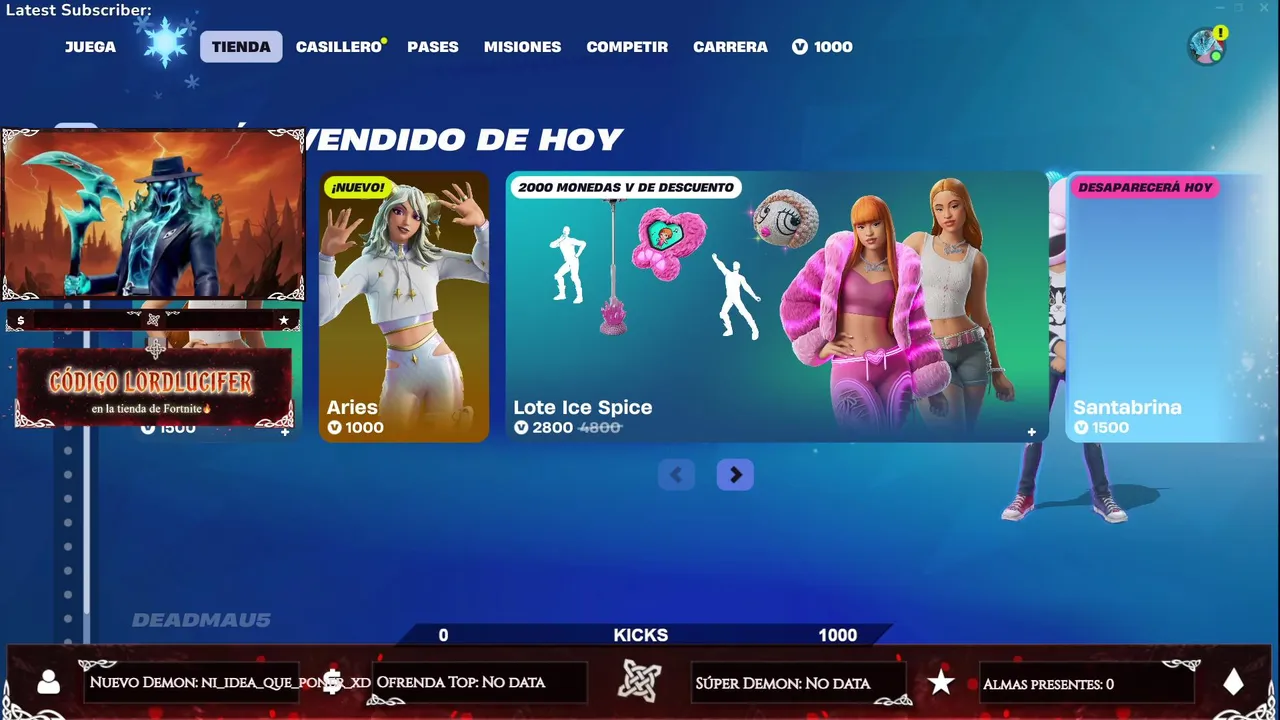Open the MISIONES tab
Screen dimensions: 1280x720
[x=522, y=47]
